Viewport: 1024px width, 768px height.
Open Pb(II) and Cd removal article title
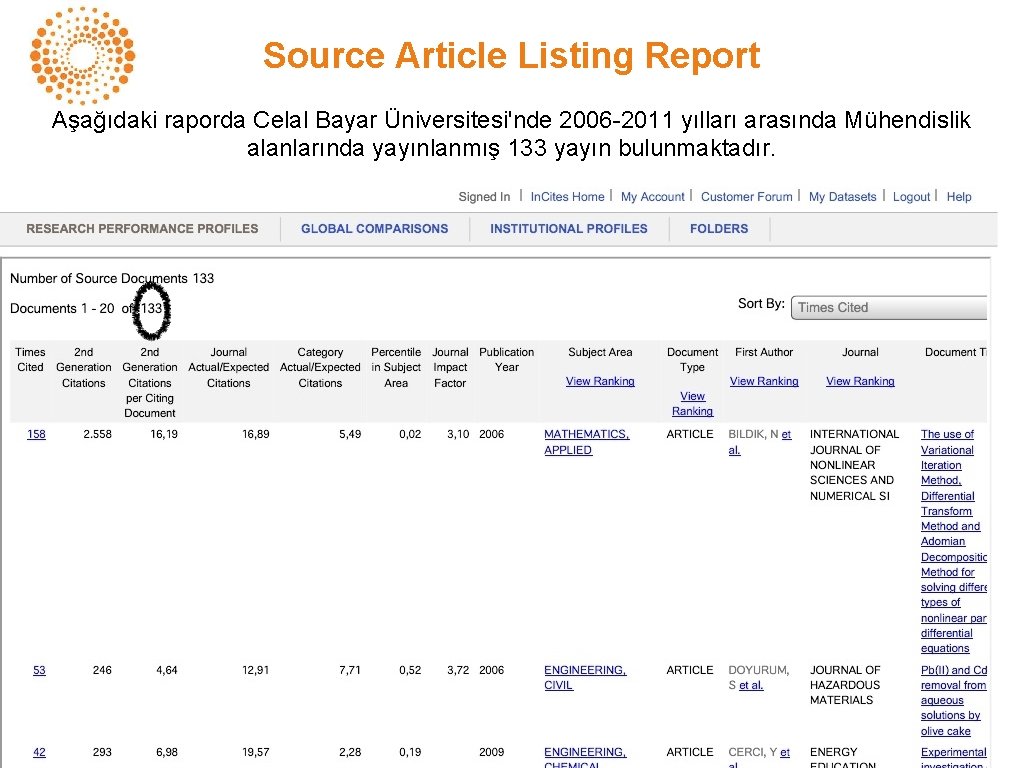pos(953,701)
